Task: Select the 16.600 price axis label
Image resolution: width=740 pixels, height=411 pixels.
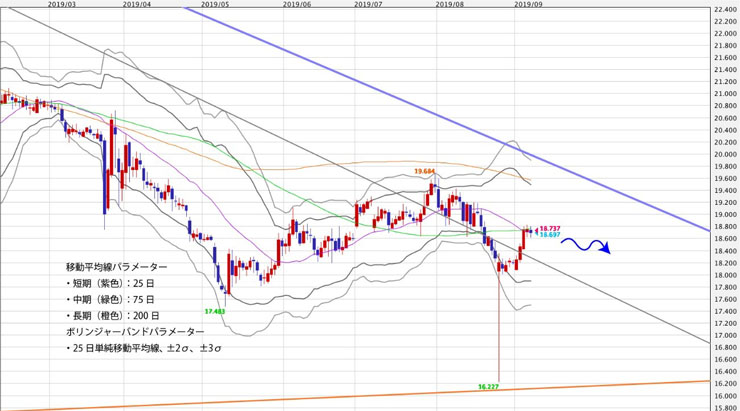Action: (726, 360)
